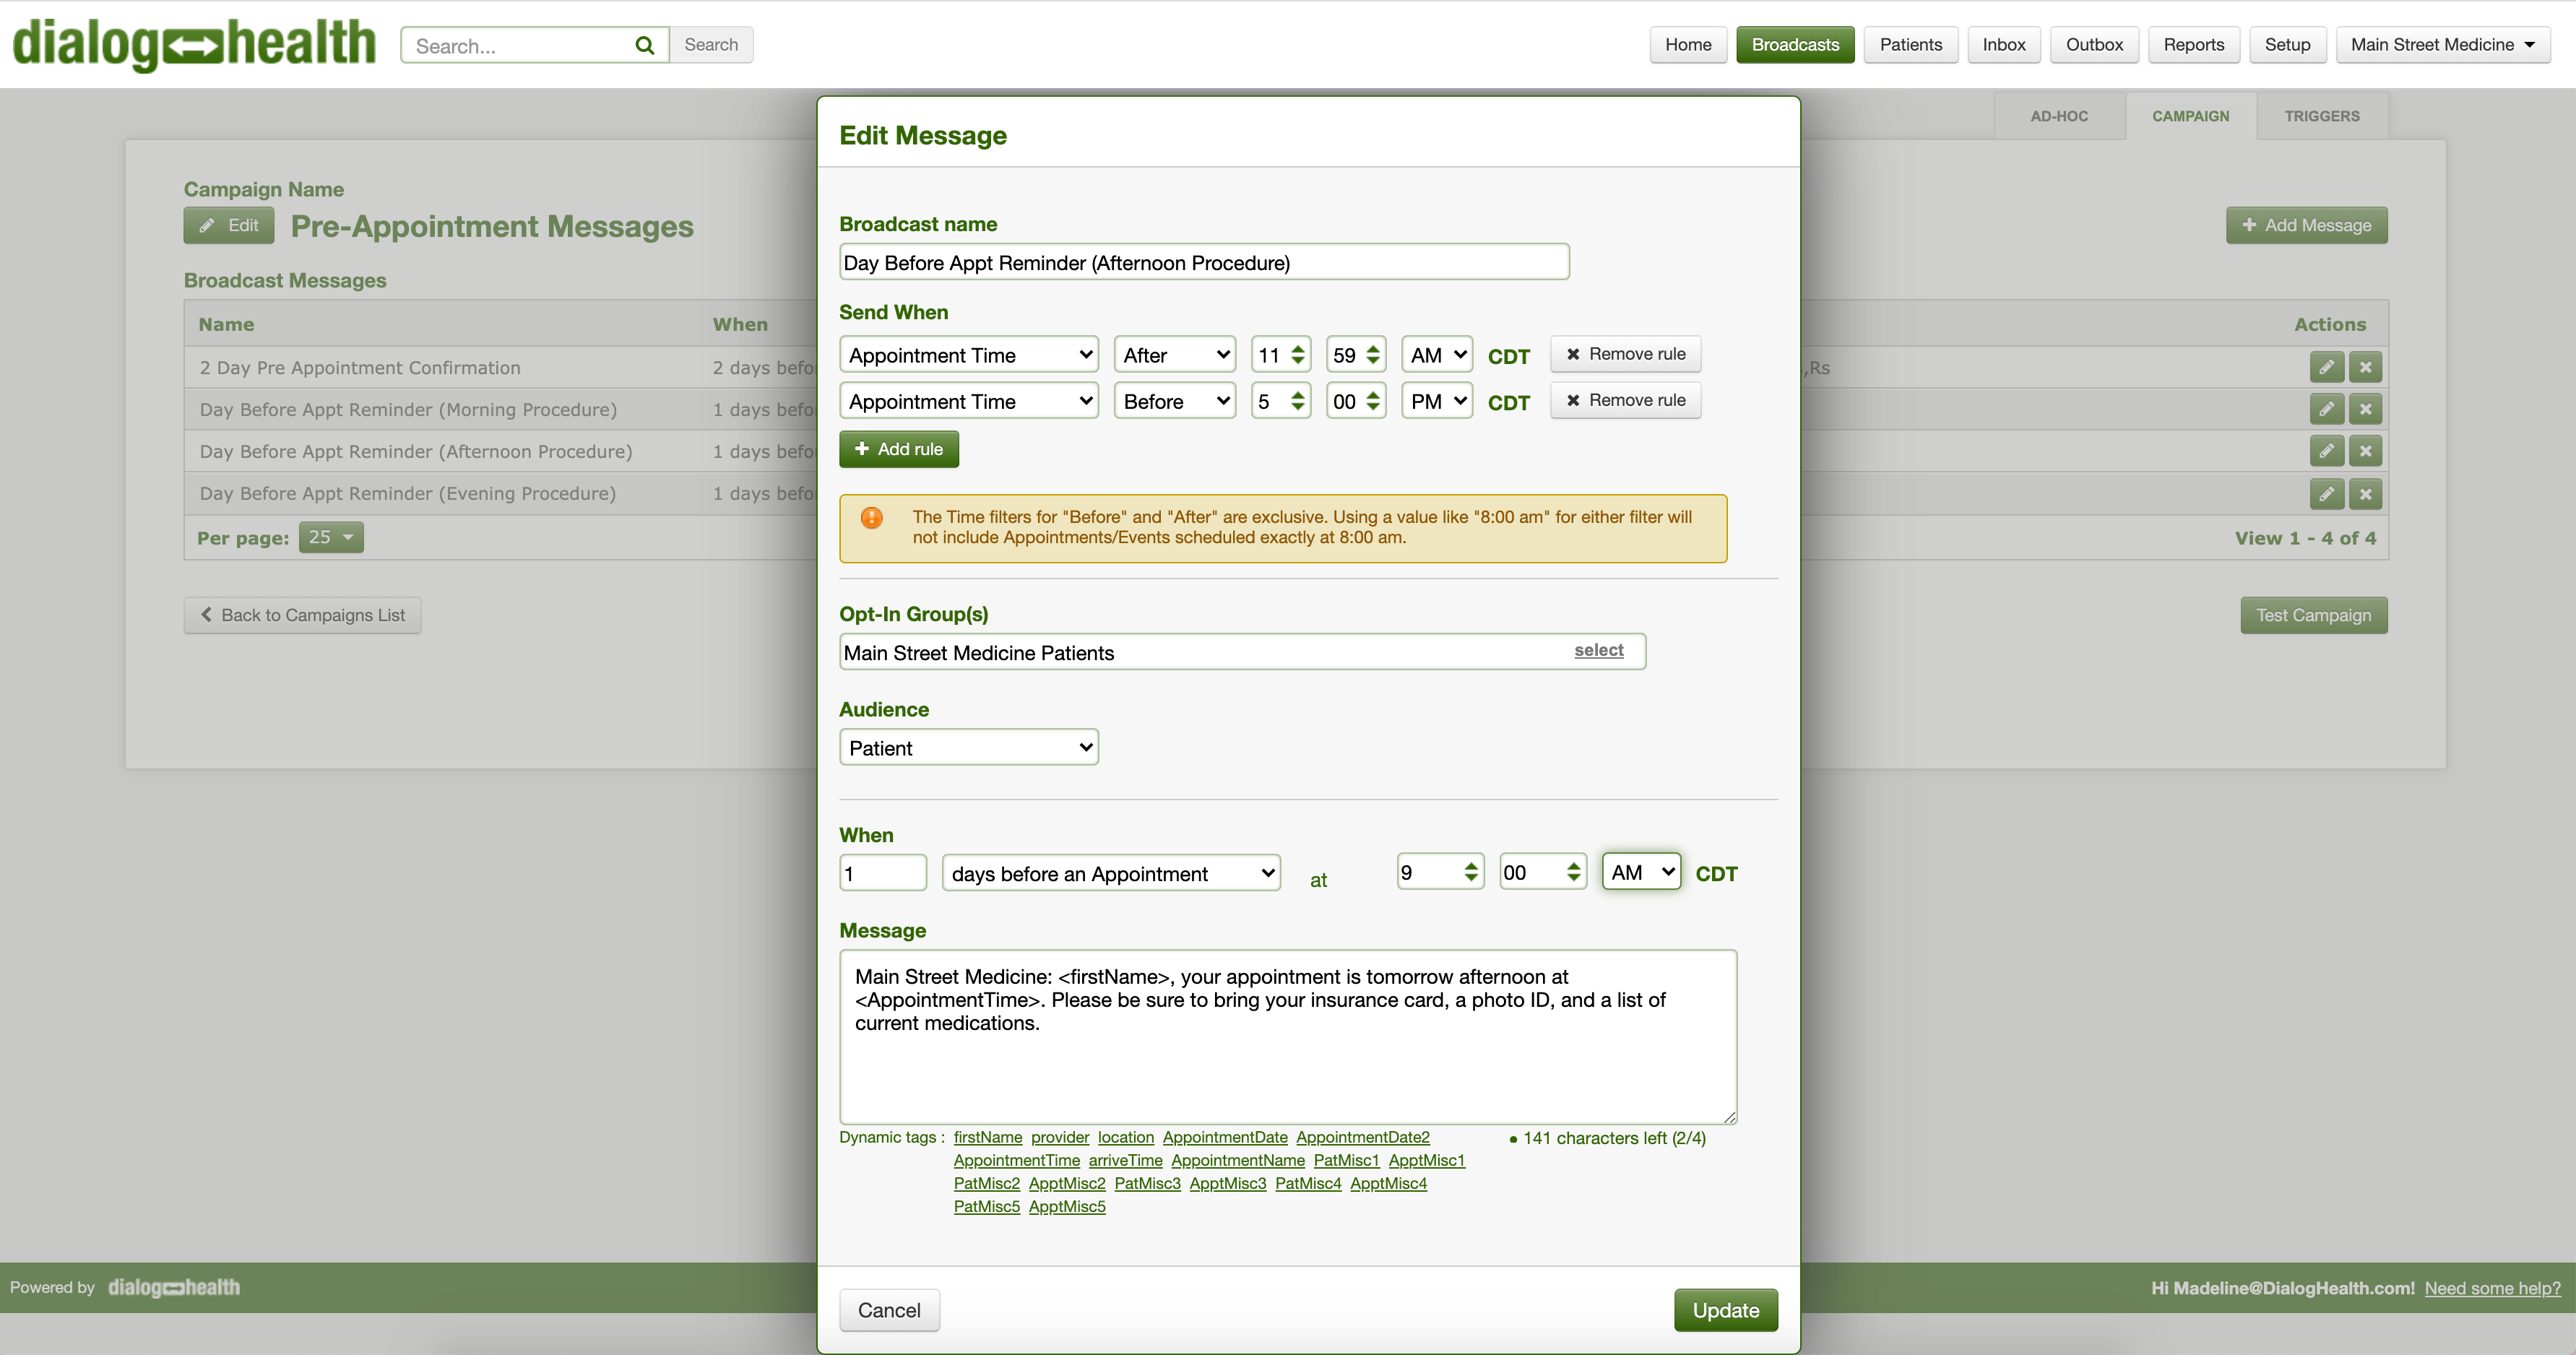Click the select link for Opt-In Groups

(x=1598, y=650)
